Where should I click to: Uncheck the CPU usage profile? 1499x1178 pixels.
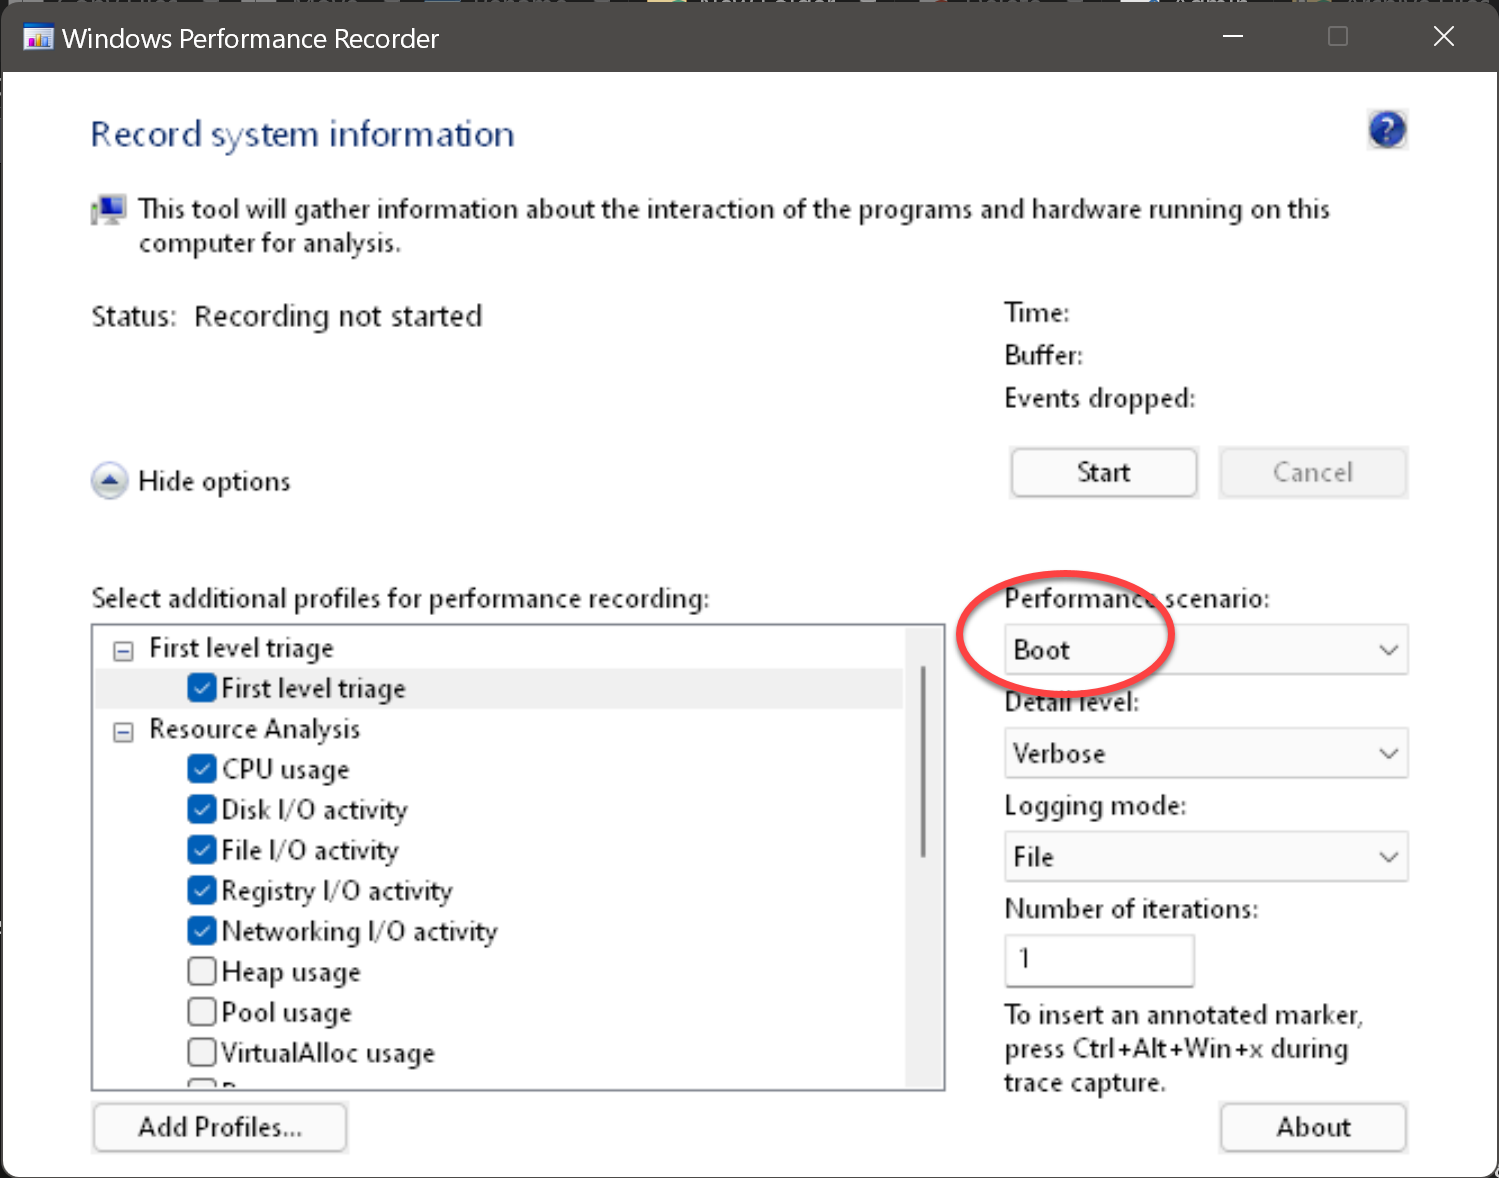point(201,768)
